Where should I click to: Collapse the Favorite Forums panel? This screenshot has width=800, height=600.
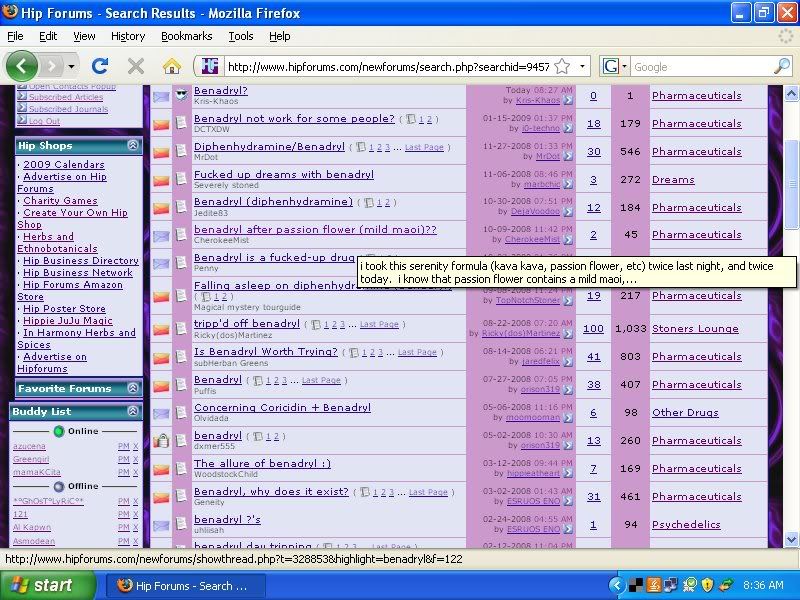[x=133, y=388]
